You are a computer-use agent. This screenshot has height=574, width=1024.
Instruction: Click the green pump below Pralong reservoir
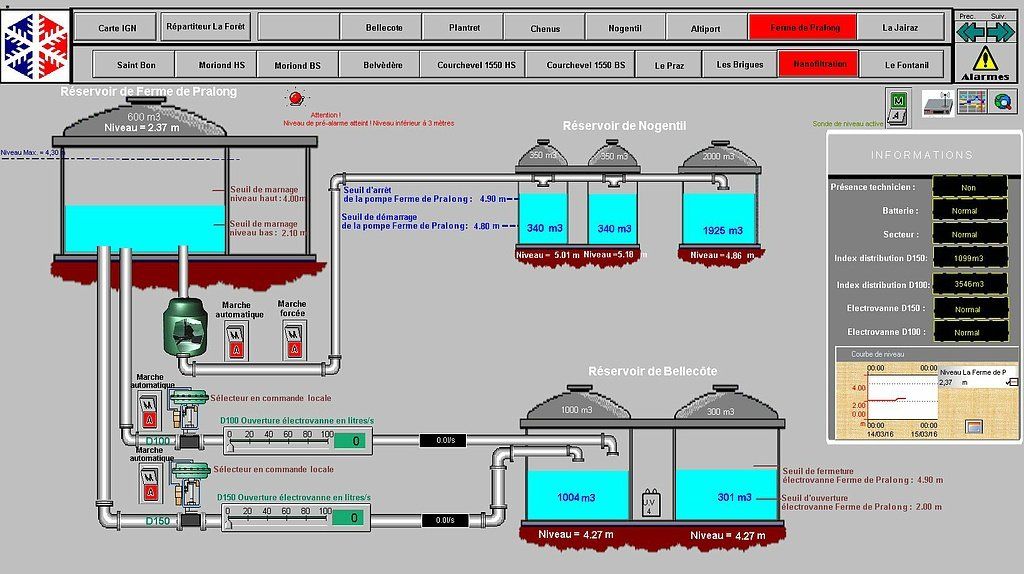tap(184, 328)
